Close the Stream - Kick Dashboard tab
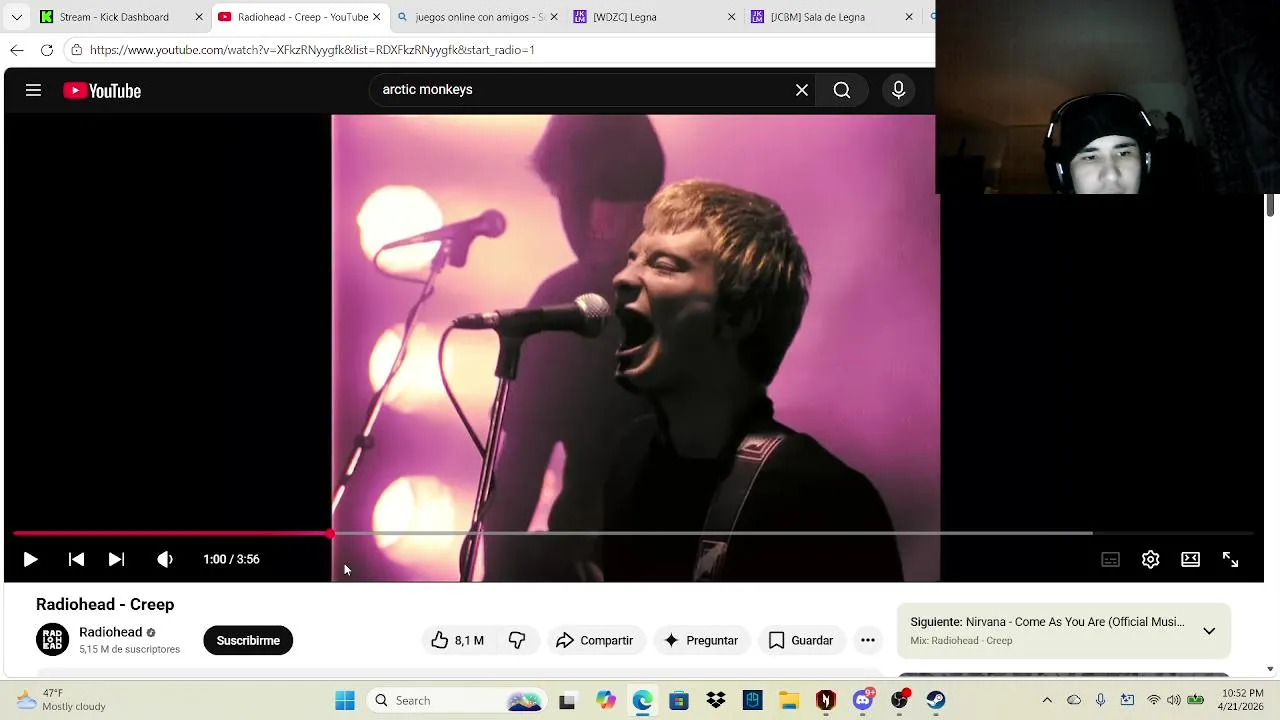 click(x=199, y=17)
